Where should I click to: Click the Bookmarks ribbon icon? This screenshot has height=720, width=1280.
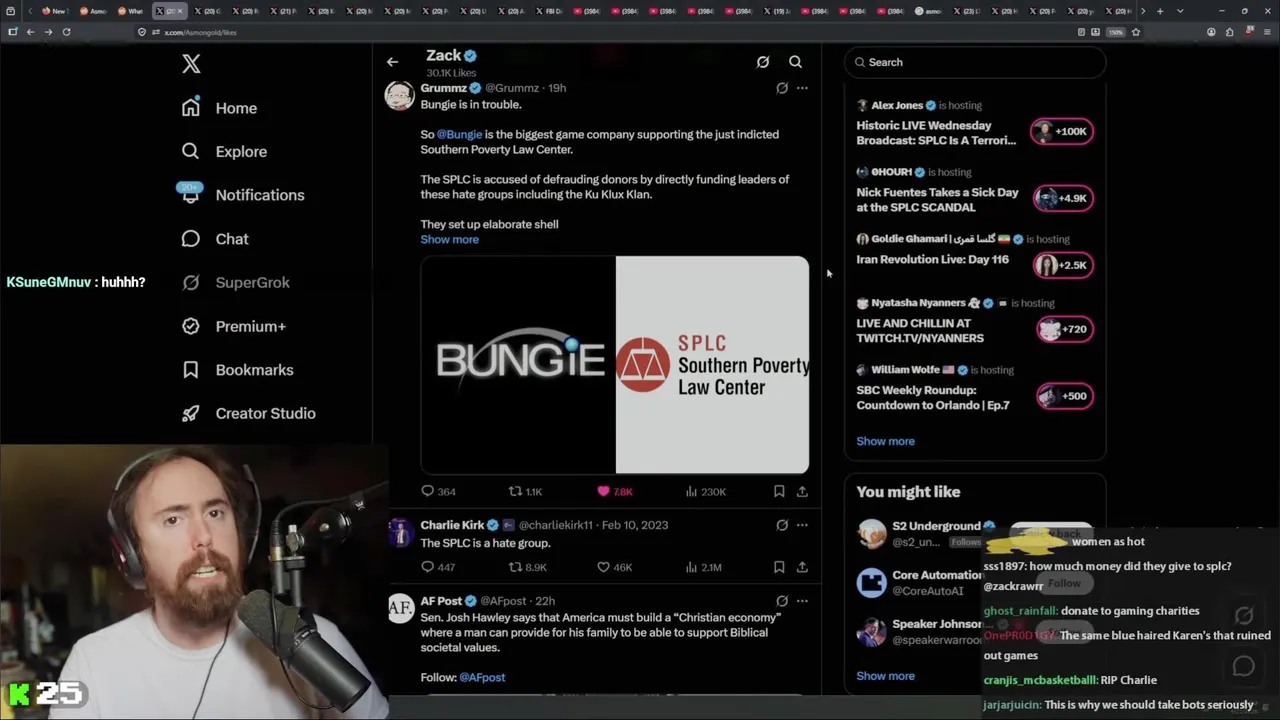click(x=190, y=370)
